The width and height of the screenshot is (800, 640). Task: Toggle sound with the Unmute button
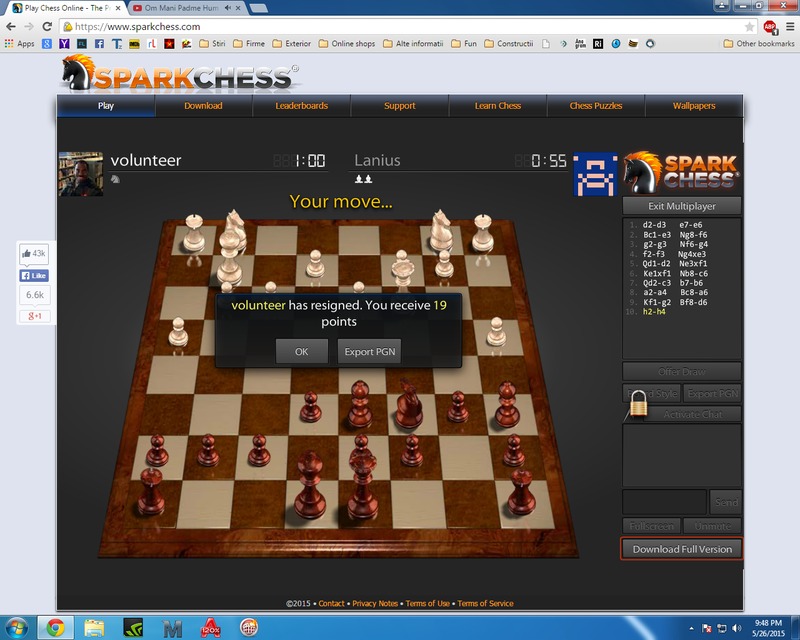pos(712,526)
